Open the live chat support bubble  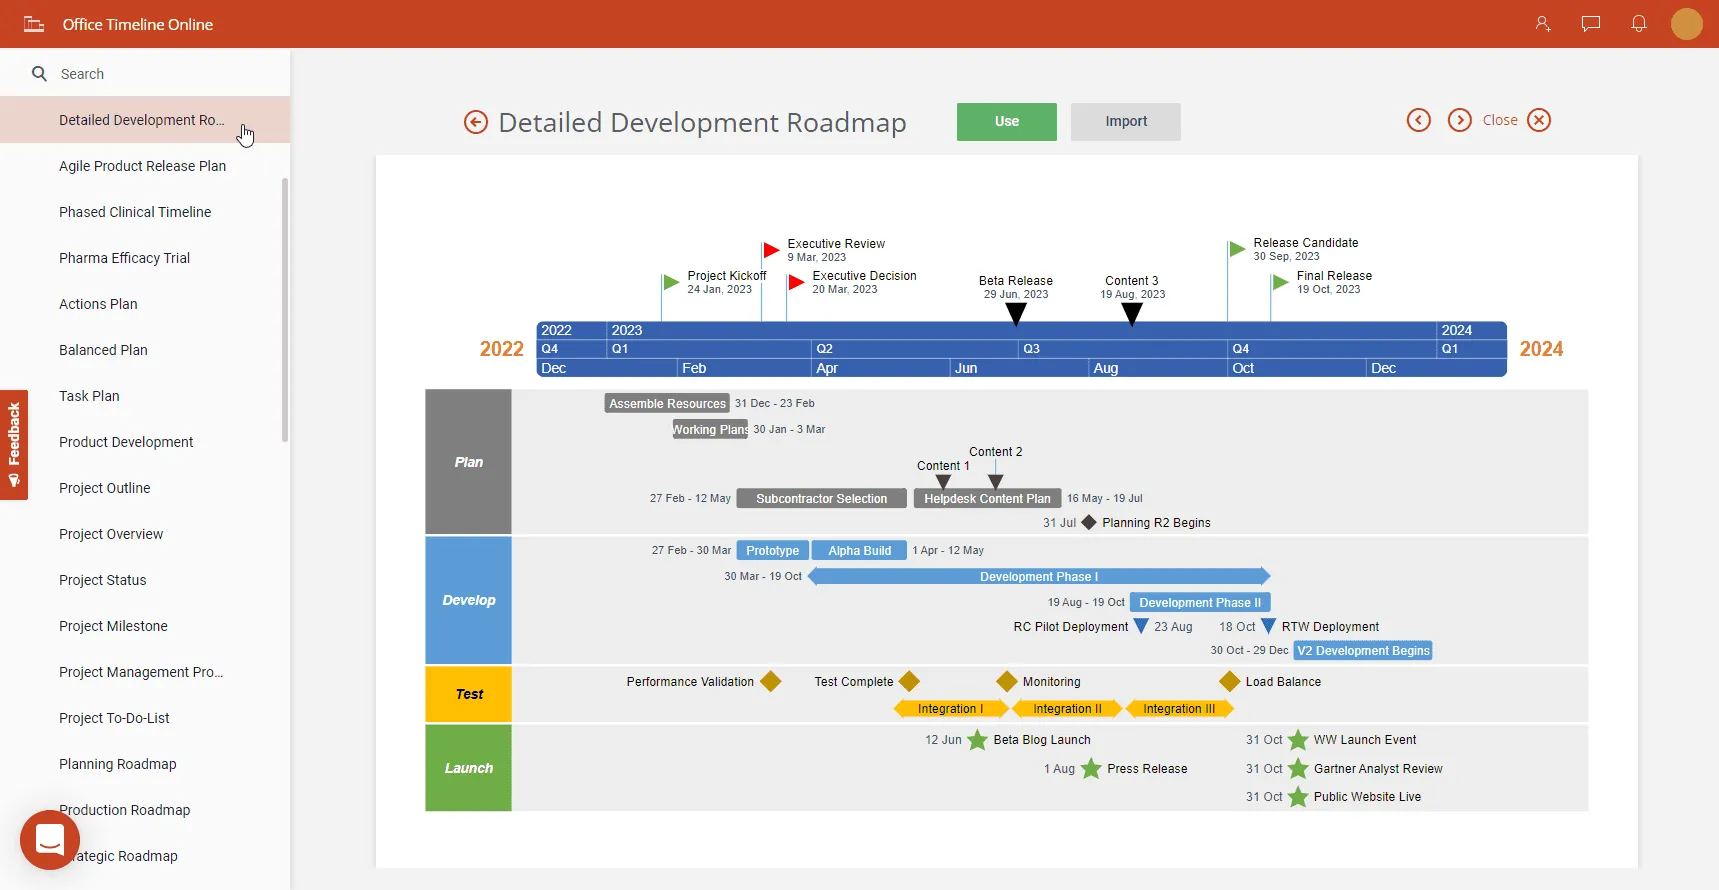(x=50, y=839)
